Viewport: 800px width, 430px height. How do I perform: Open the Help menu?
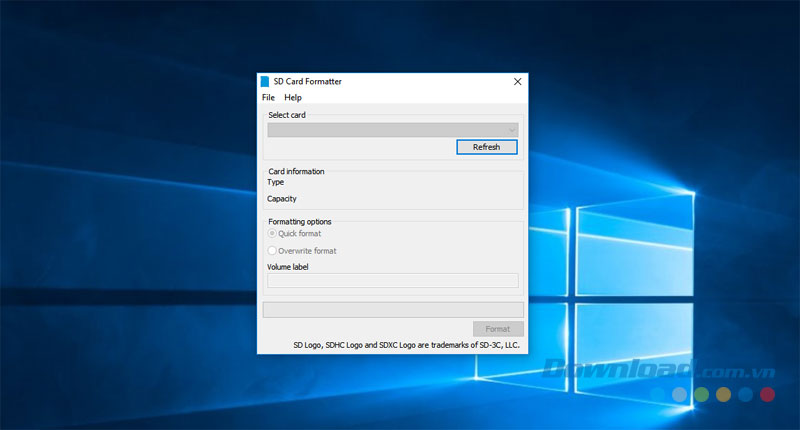[292, 98]
